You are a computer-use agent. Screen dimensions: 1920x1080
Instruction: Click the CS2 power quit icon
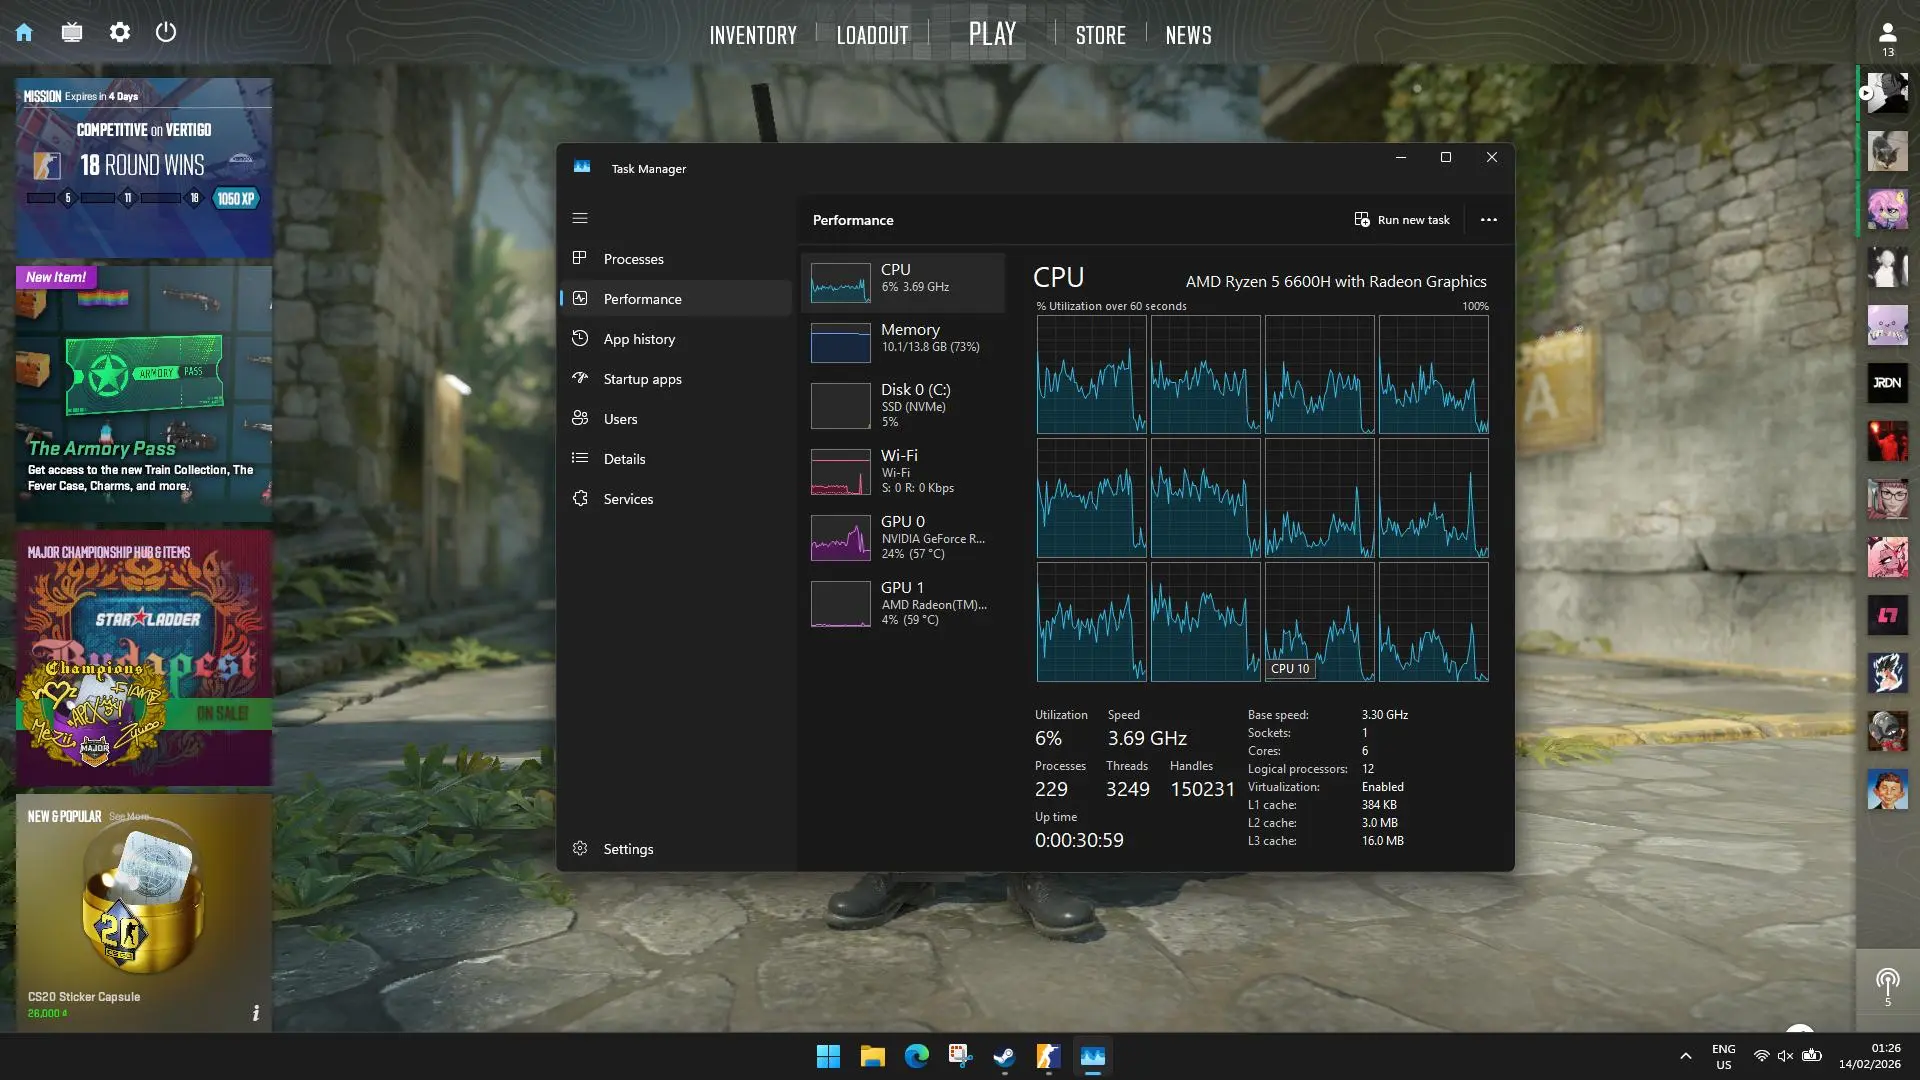click(166, 33)
